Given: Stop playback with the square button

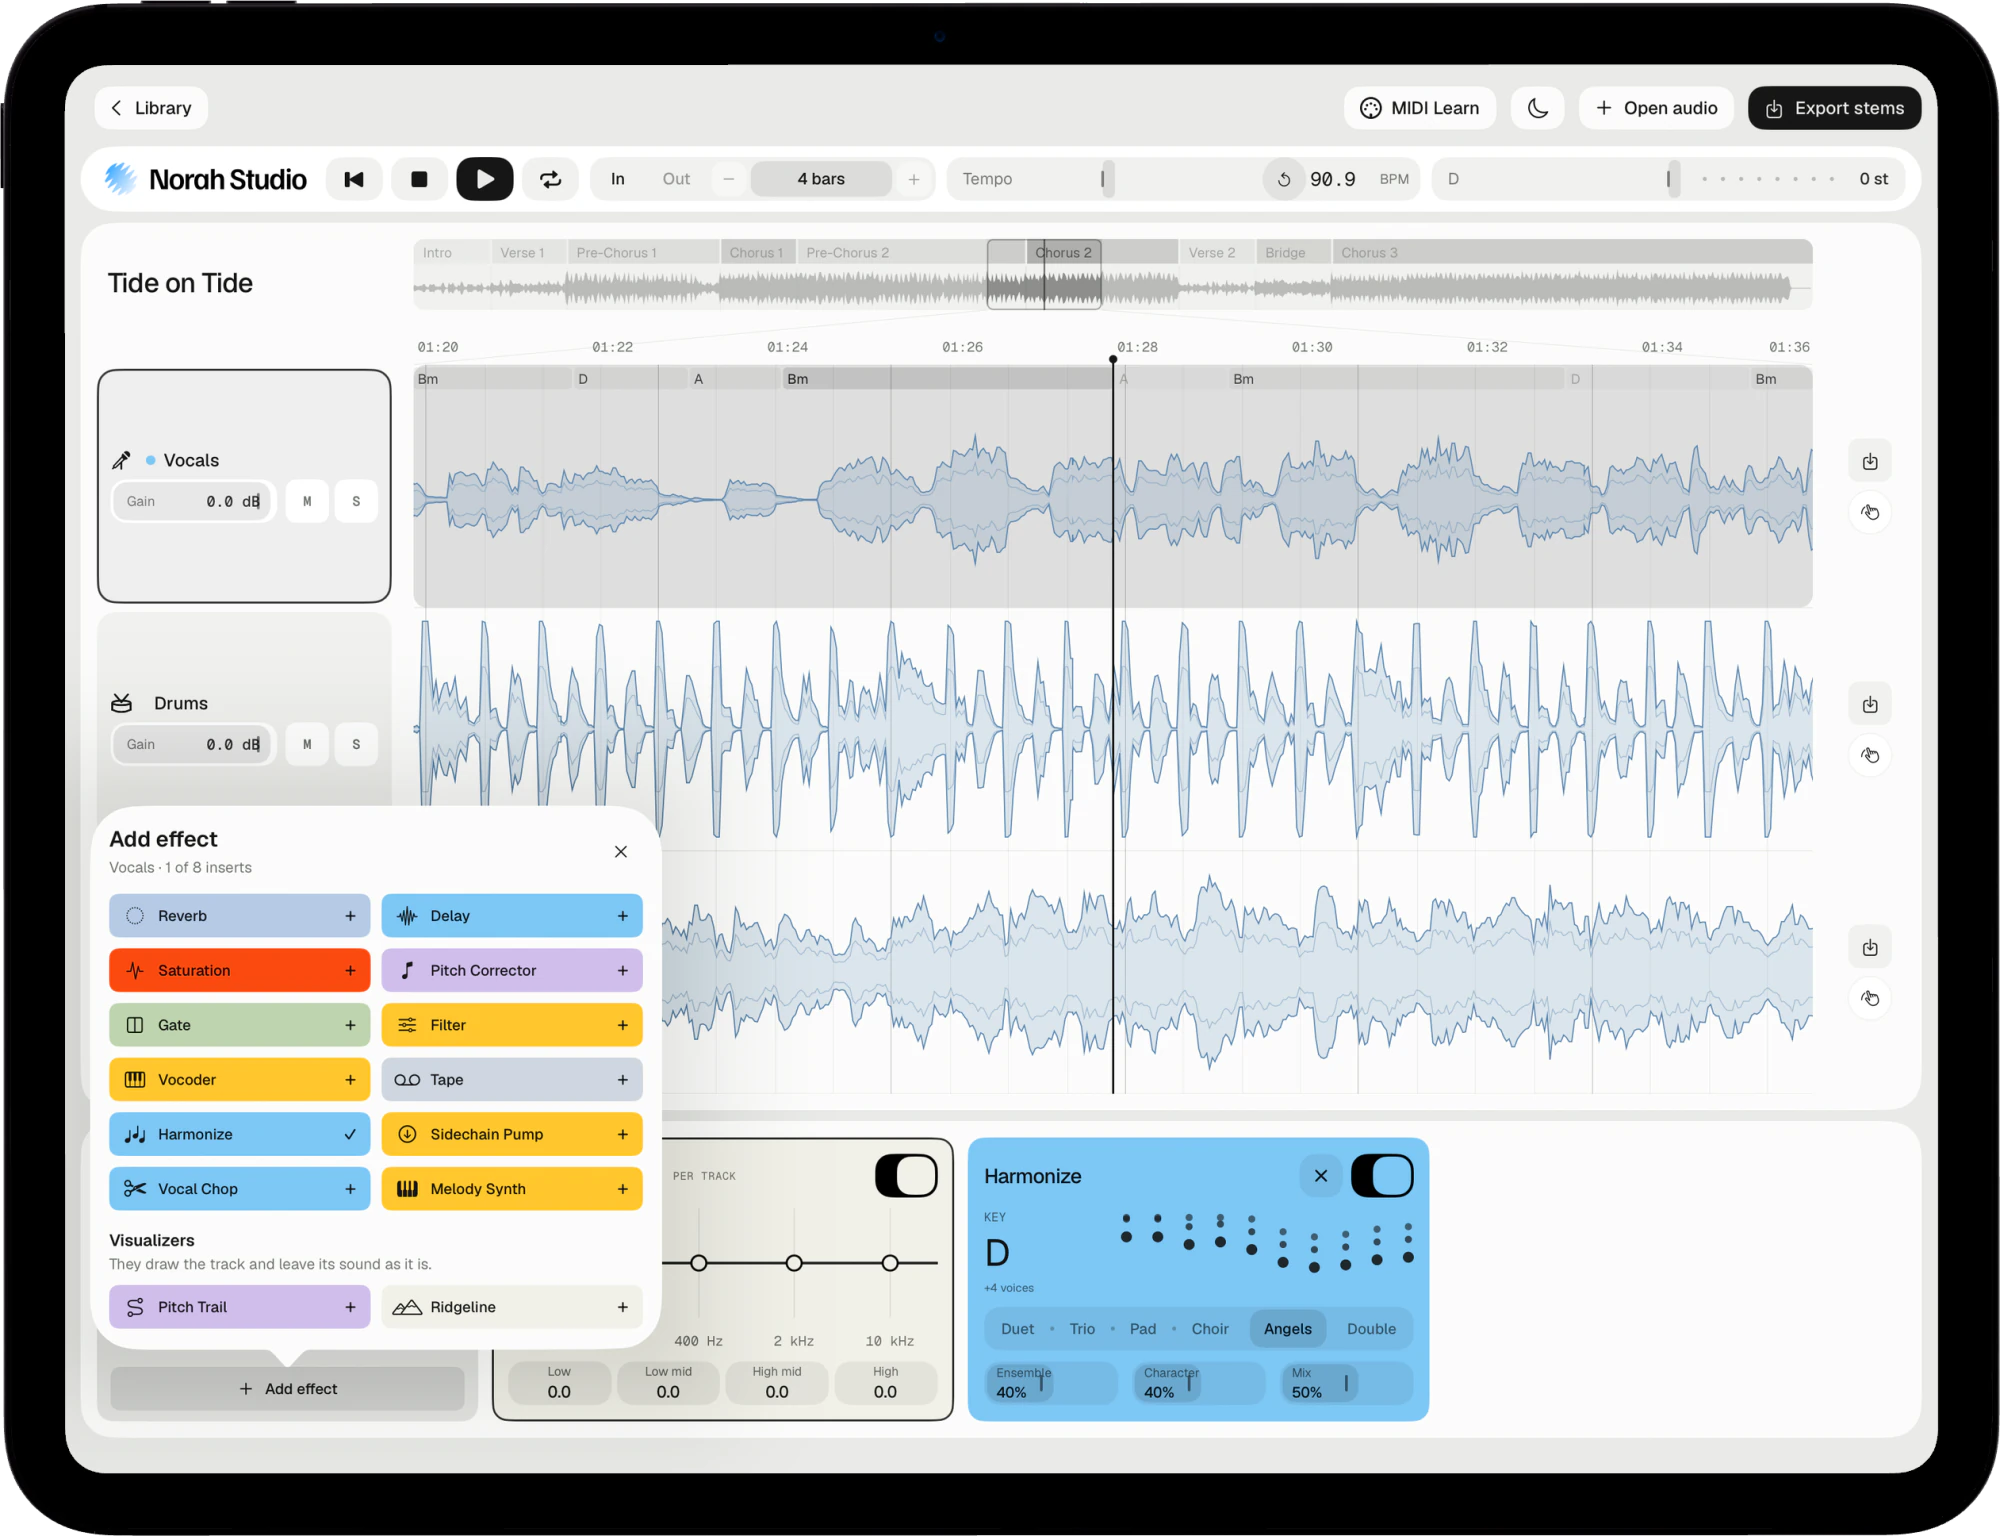Looking at the screenshot, I should pos(419,179).
